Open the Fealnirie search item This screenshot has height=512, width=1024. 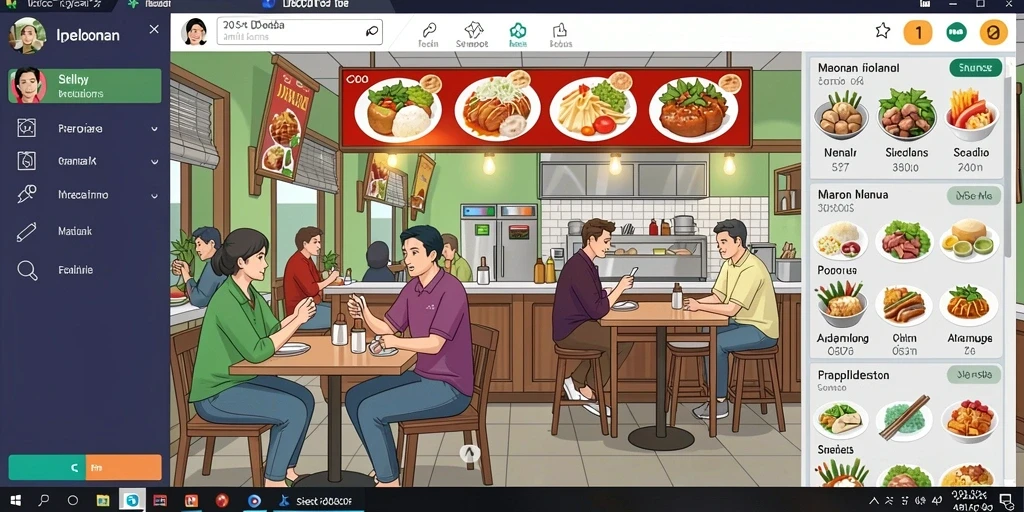[75, 270]
